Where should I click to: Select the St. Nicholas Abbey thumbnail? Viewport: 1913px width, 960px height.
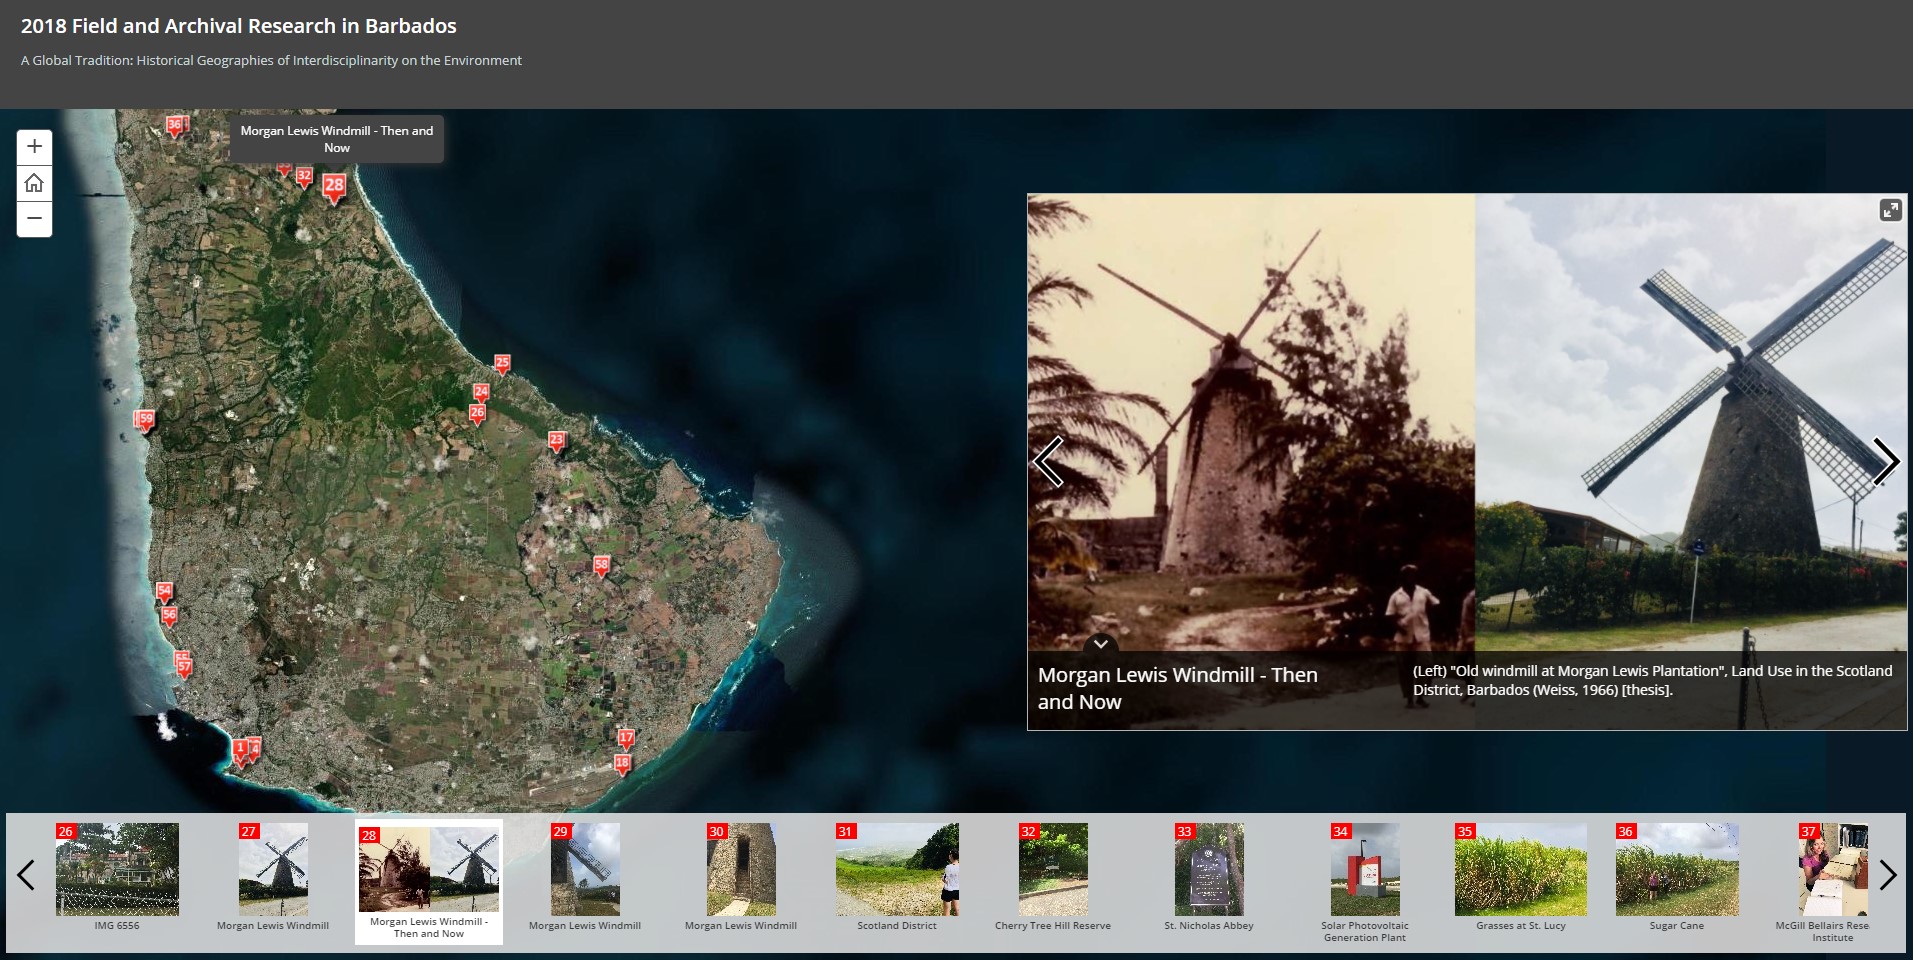pos(1209,870)
